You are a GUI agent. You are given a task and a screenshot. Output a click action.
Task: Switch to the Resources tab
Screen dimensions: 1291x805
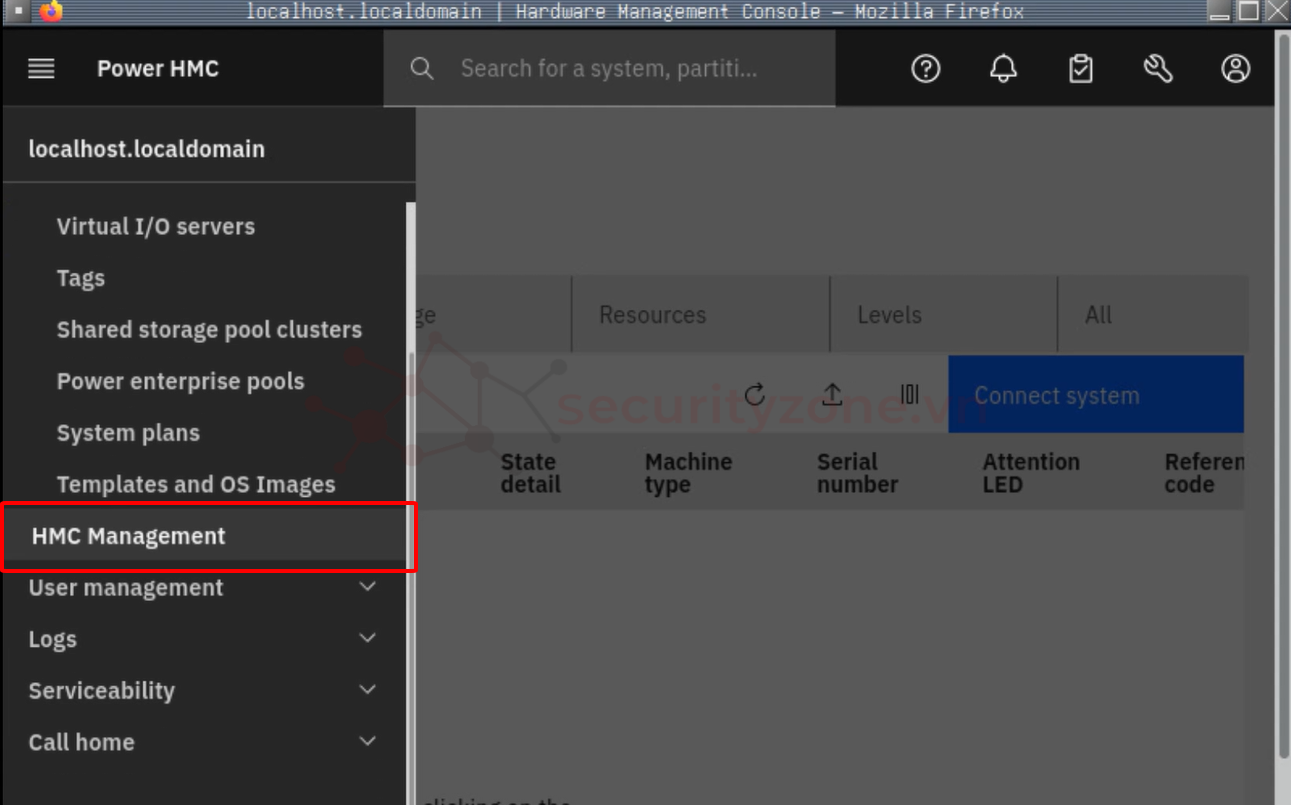[x=700, y=315]
